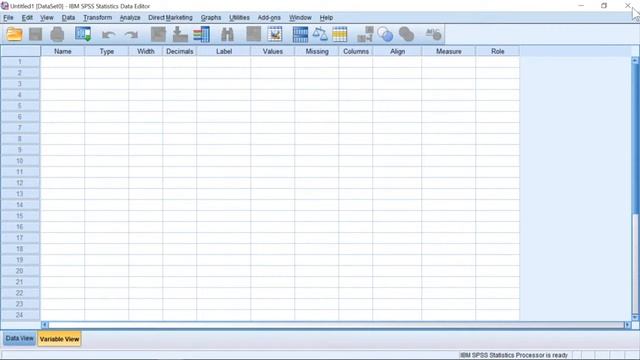Open the Add-ons menu
Screen dimensions: 640x360
[269, 18]
